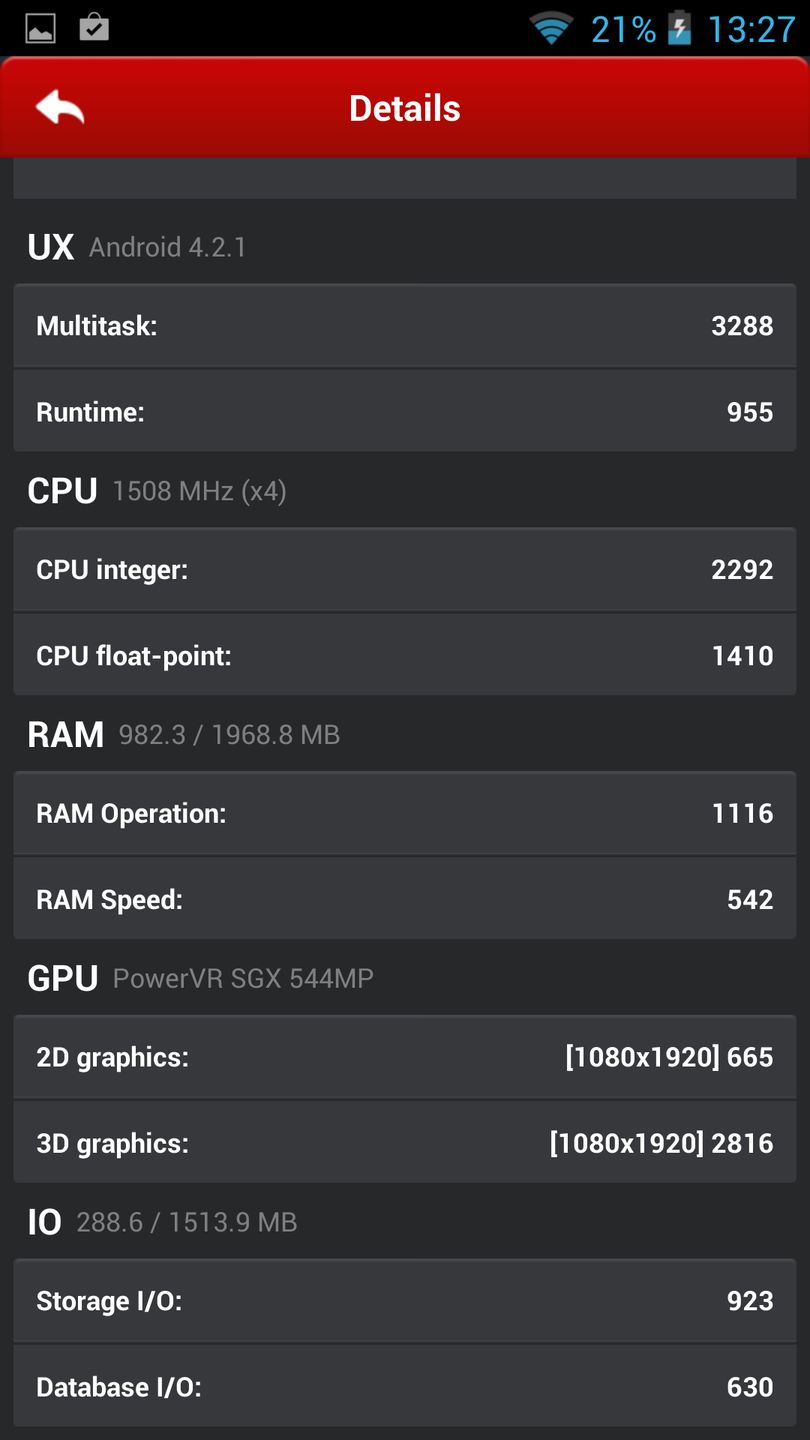Viewport: 810px width, 1440px height.
Task: Tap the CPU float-point result row
Action: pyautogui.click(x=404, y=656)
